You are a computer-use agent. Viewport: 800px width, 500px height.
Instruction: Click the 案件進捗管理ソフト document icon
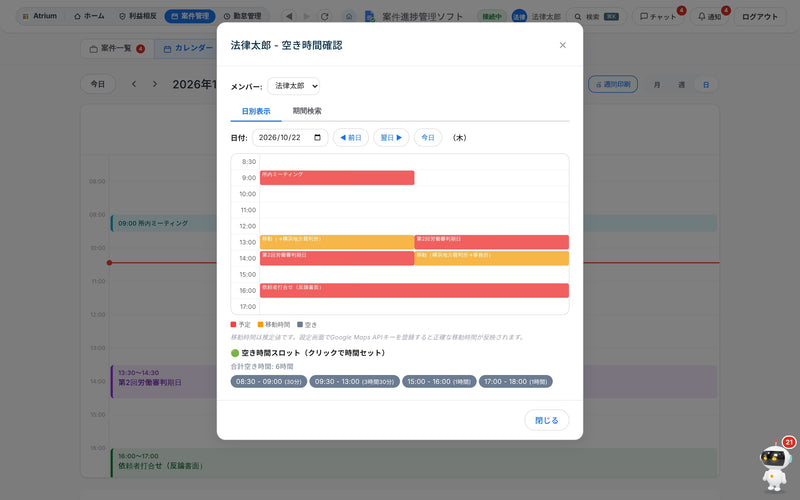pyautogui.click(x=370, y=16)
